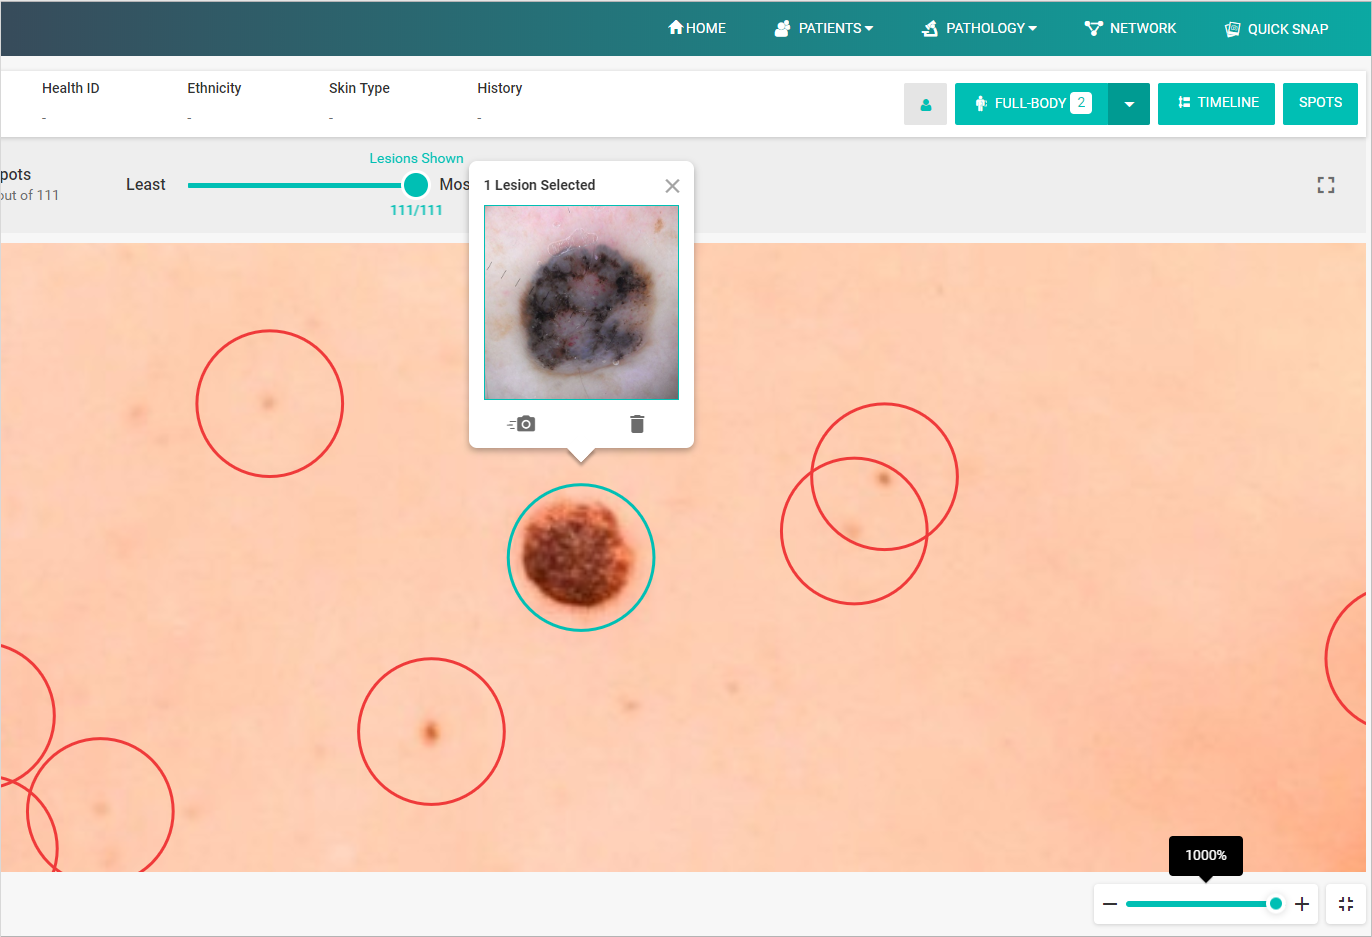The image size is (1372, 937).
Task: Zoom in with the plus icon
Action: point(1302,904)
